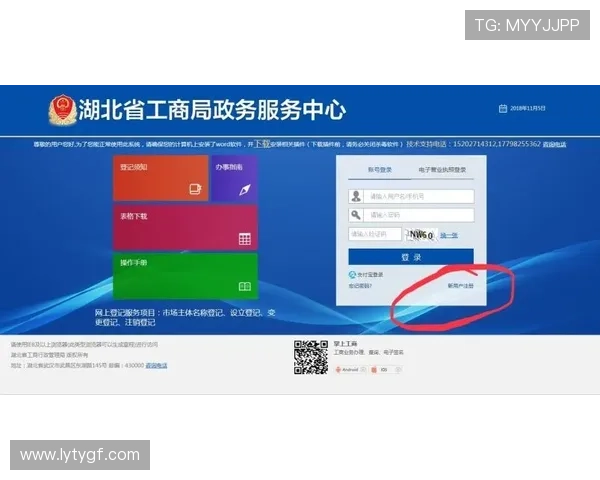Click the NW60 captcha image
The image size is (600, 480).
click(x=421, y=234)
